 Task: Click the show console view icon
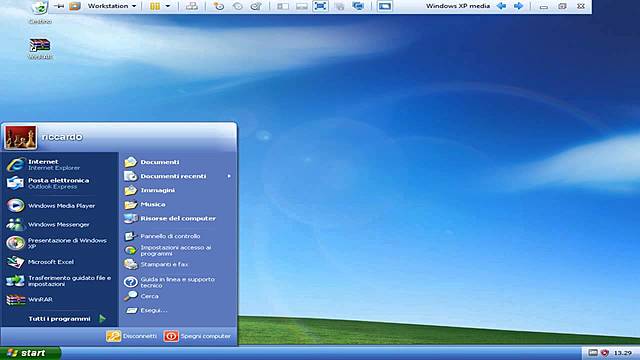pos(384,6)
